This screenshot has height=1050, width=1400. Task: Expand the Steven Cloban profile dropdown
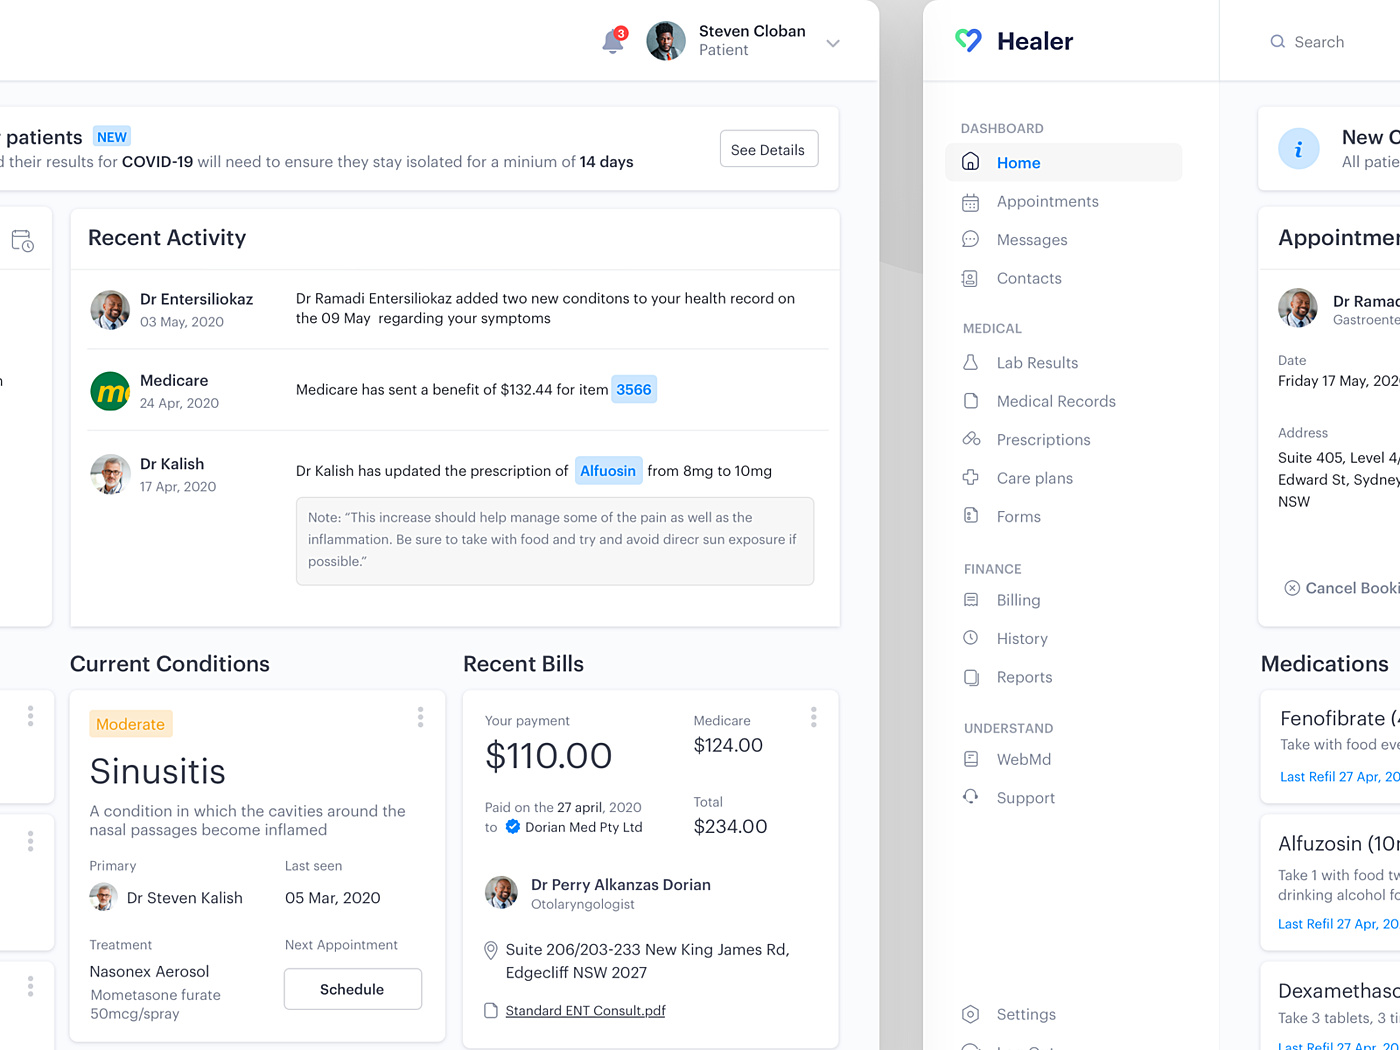[833, 43]
